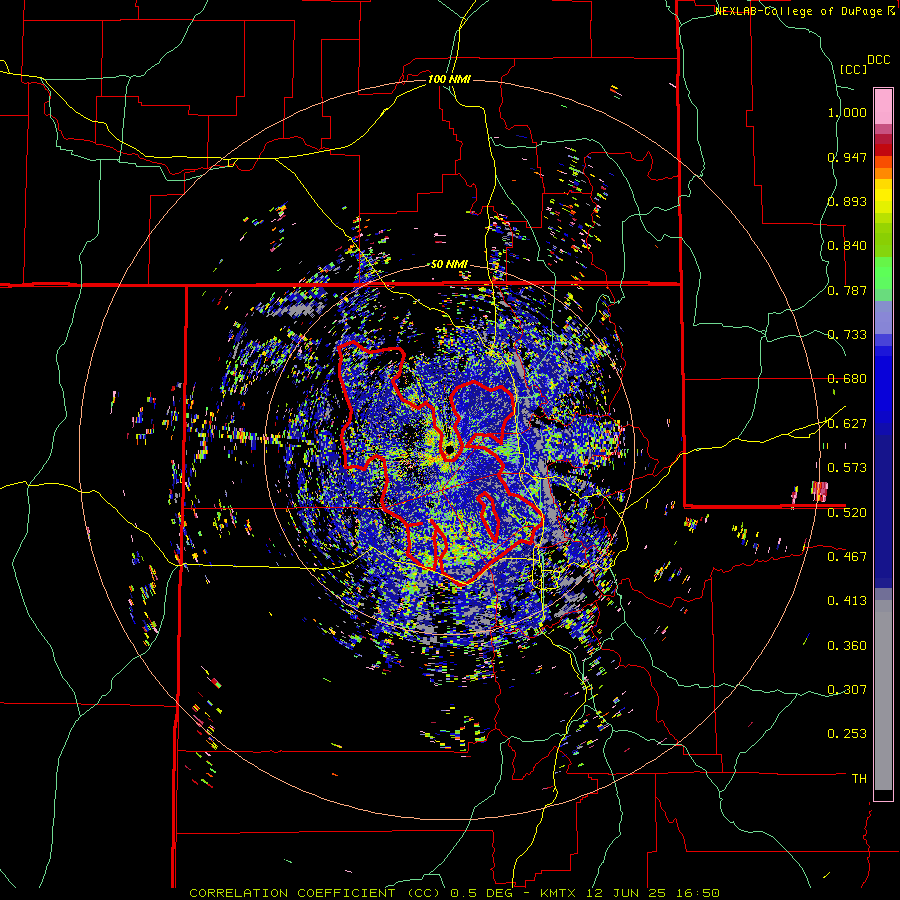The width and height of the screenshot is (900, 900).
Task: Click the 0.680 value on the color scale
Action: point(847,379)
